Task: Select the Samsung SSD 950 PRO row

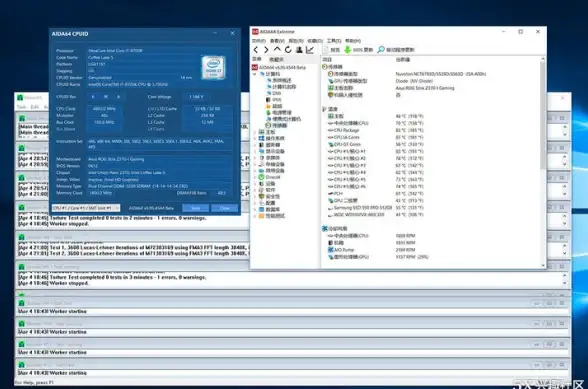Action: [x=375, y=207]
